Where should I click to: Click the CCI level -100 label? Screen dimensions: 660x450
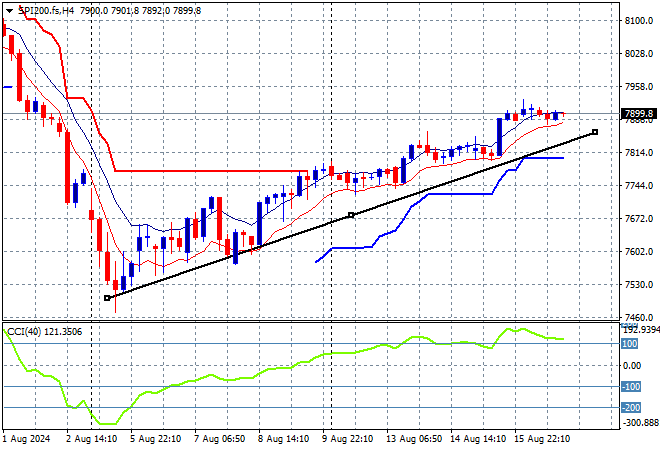(631, 386)
